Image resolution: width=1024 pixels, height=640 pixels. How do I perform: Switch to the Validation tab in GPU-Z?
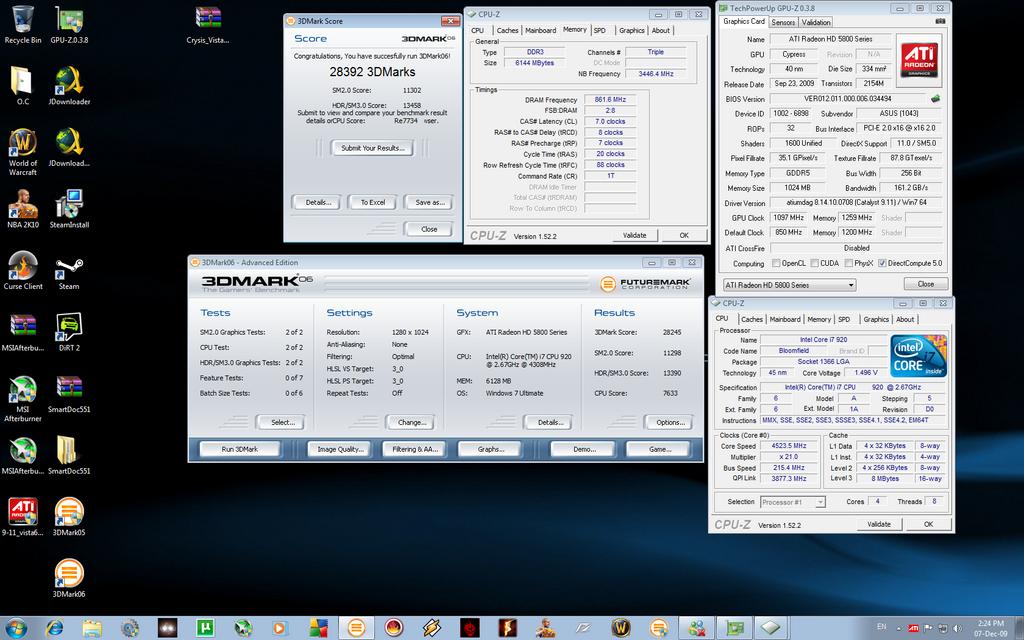tap(816, 22)
